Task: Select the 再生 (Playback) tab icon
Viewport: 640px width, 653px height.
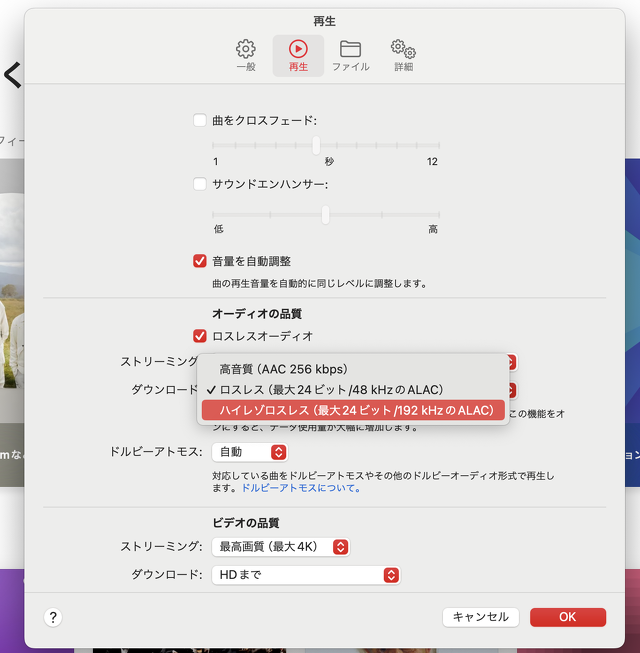Action: coord(298,55)
